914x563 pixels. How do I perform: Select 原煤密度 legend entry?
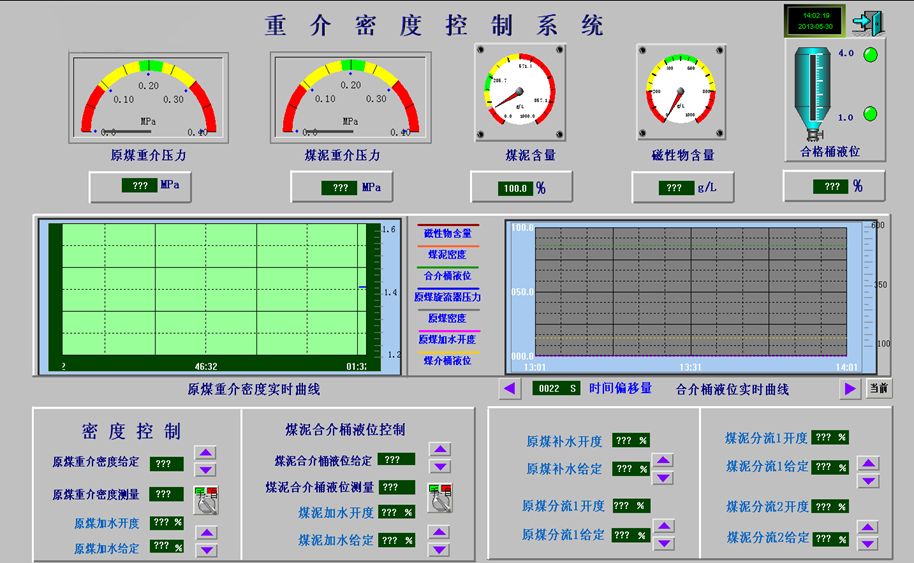pos(447,318)
